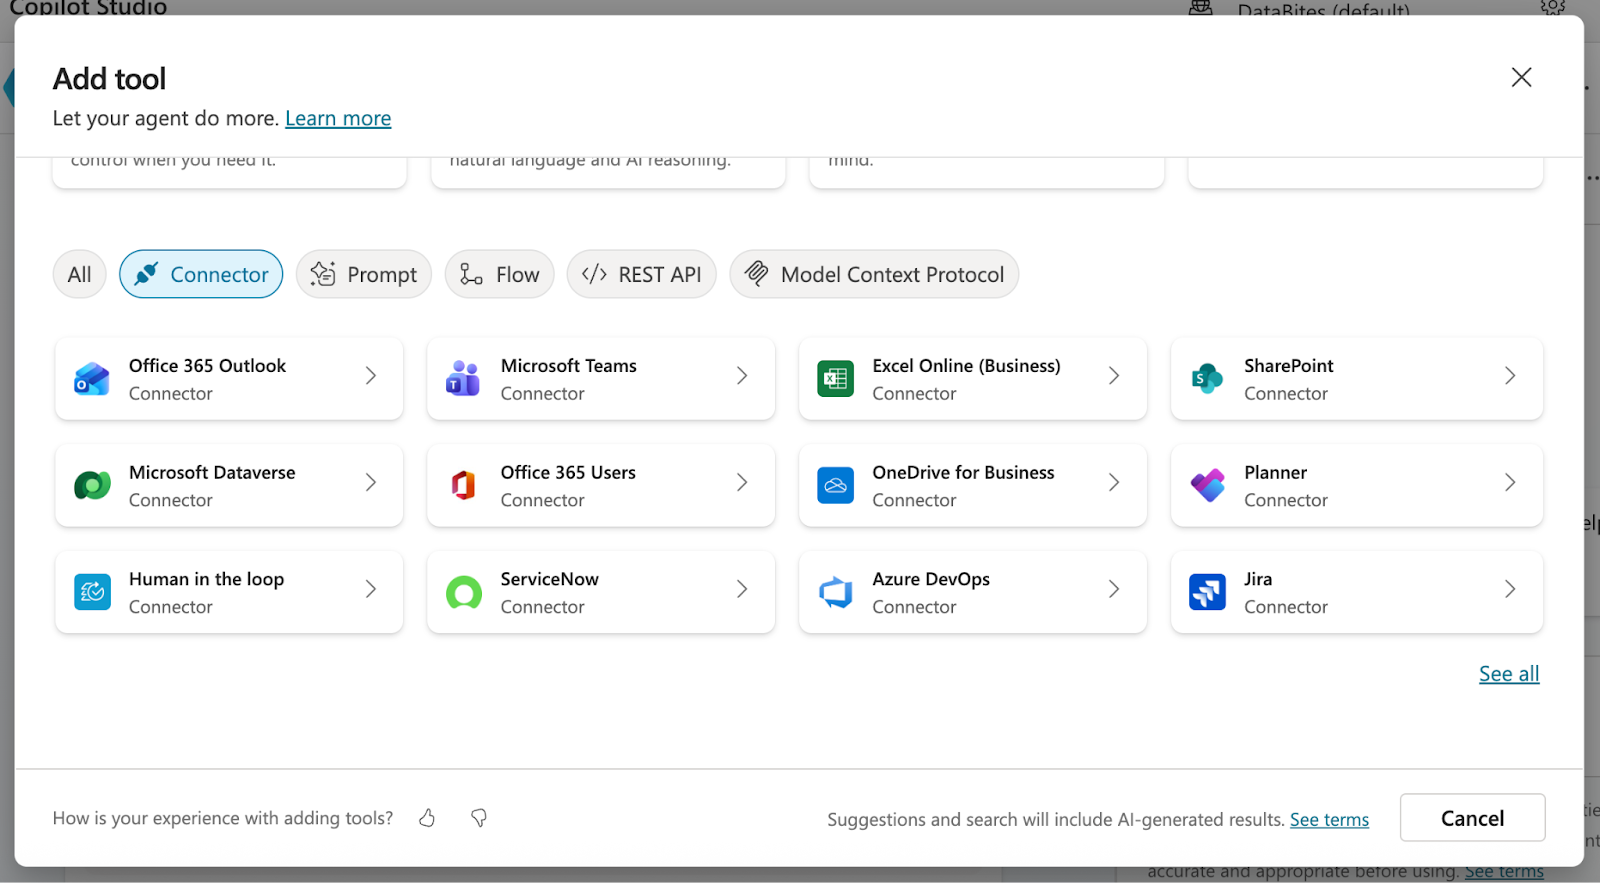Expand the Jira connector chevron
This screenshot has height=883, width=1600.
[1510, 589]
